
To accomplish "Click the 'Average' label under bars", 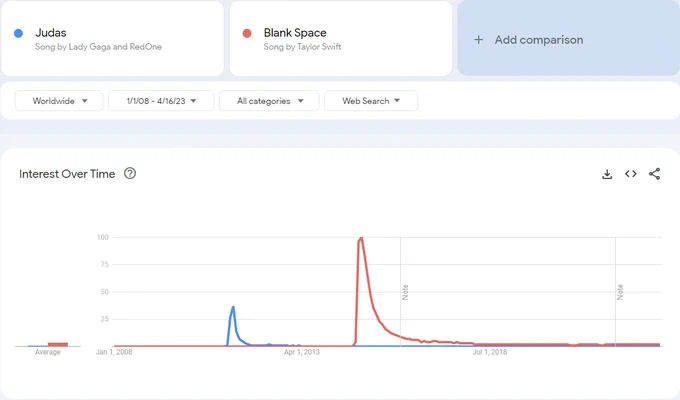I will tap(48, 352).
